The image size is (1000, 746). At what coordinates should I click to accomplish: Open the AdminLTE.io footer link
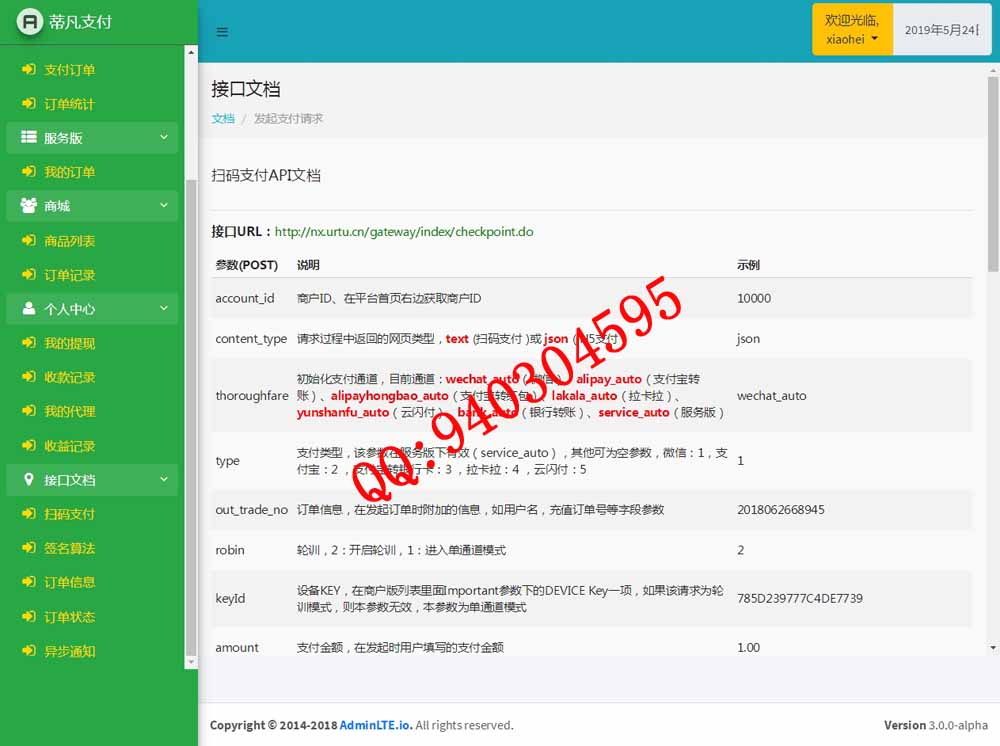point(375,725)
